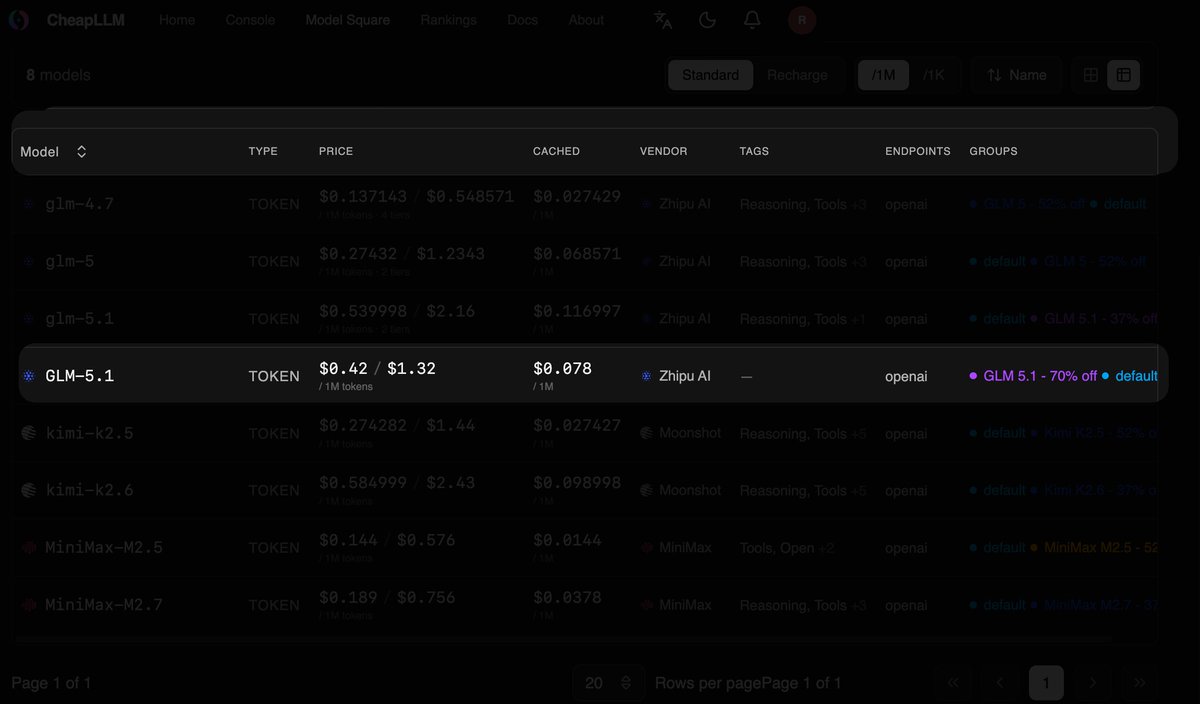Select the kimi-k2.6 model name

pyautogui.click(x=90, y=490)
